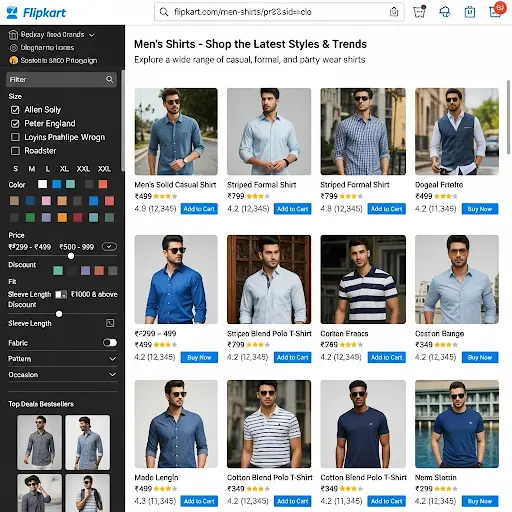The width and height of the screenshot is (512, 512).
Task: Choose the ₹500 - 999 price range
Action: coord(76,247)
